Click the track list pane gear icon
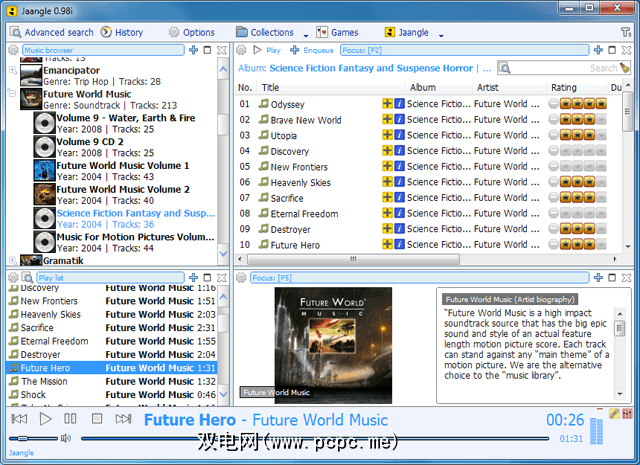640x465 pixels. point(241,50)
